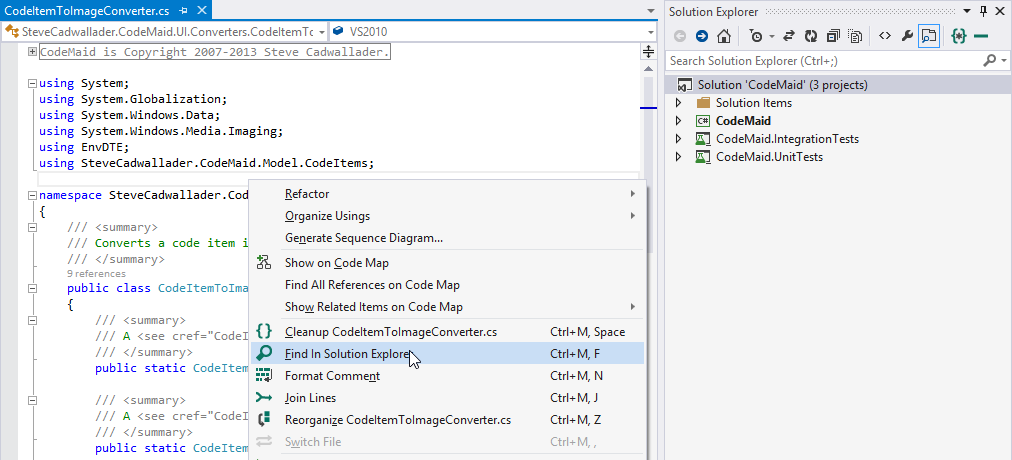
Task: Click the Cleanup braces menu icon
Action: pyautogui.click(x=264, y=332)
